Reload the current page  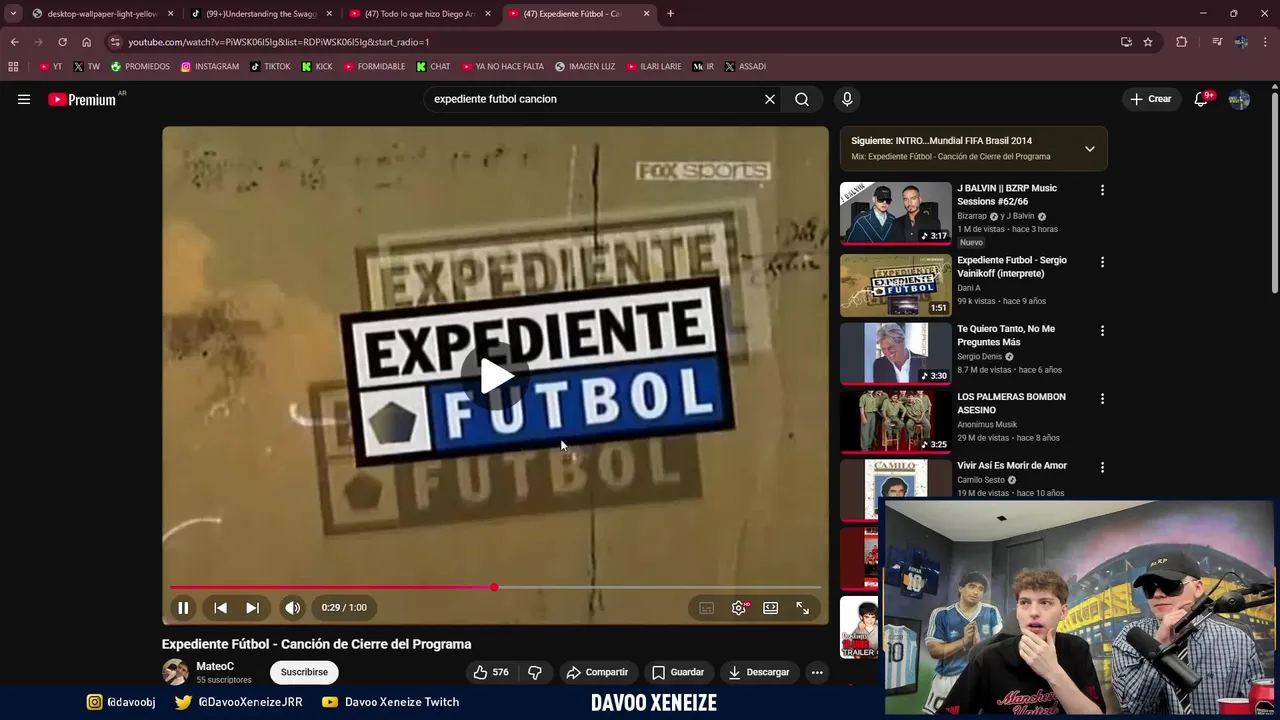pyautogui.click(x=62, y=42)
